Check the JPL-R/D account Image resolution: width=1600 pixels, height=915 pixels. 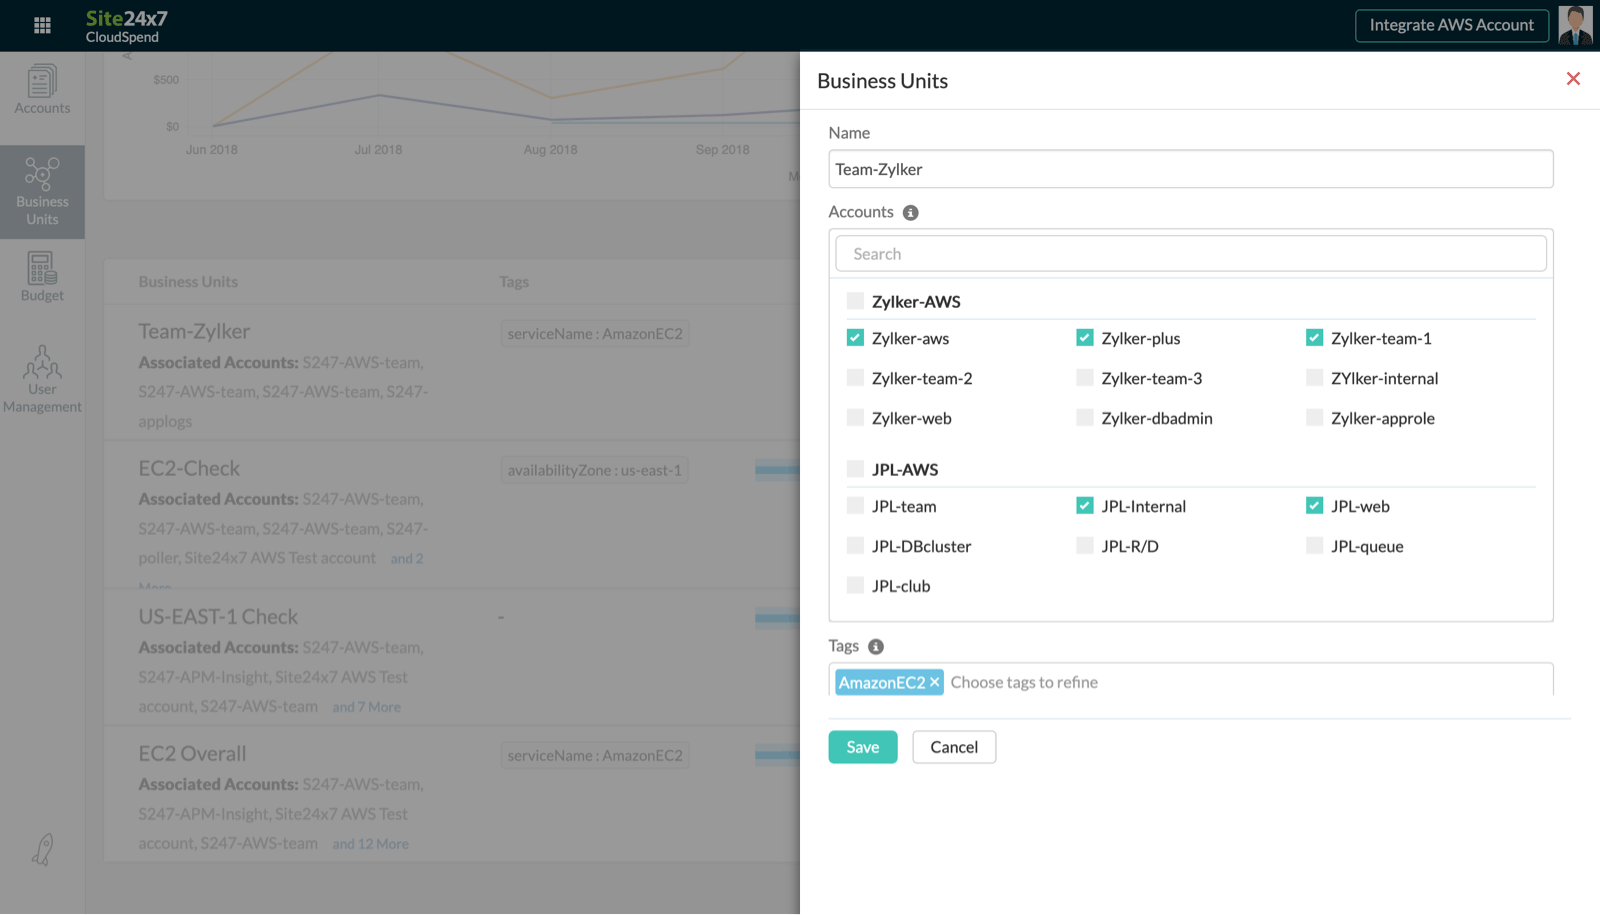(1085, 546)
